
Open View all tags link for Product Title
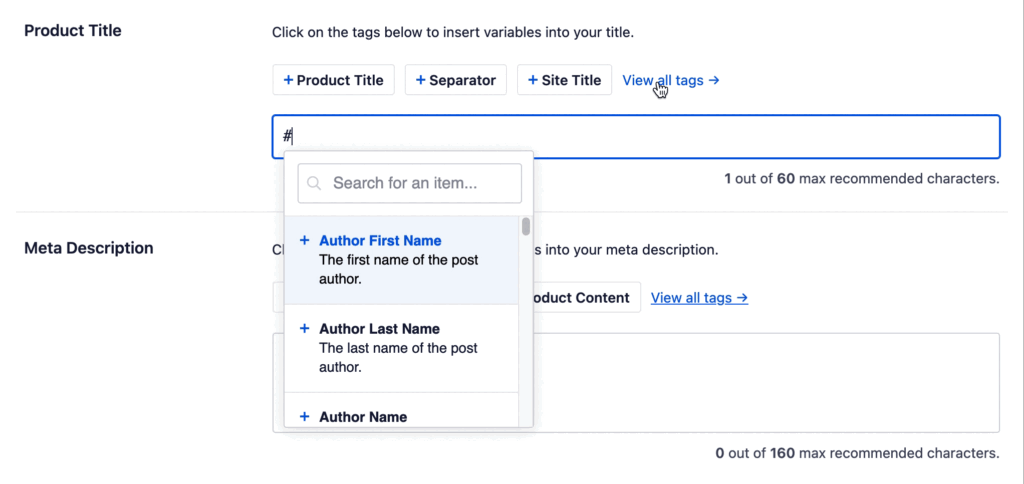(x=670, y=80)
